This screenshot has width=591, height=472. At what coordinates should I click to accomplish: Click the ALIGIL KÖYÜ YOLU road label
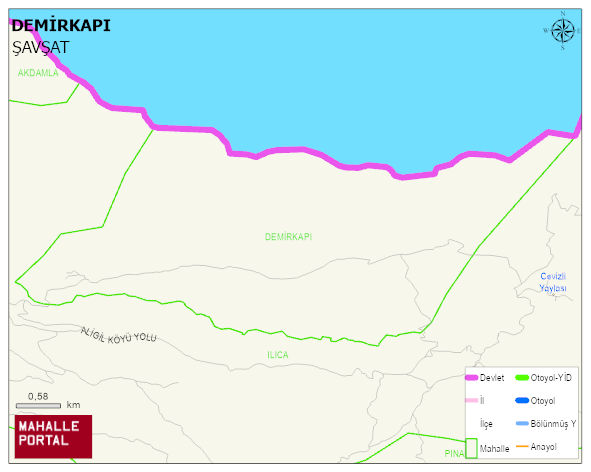point(118,336)
